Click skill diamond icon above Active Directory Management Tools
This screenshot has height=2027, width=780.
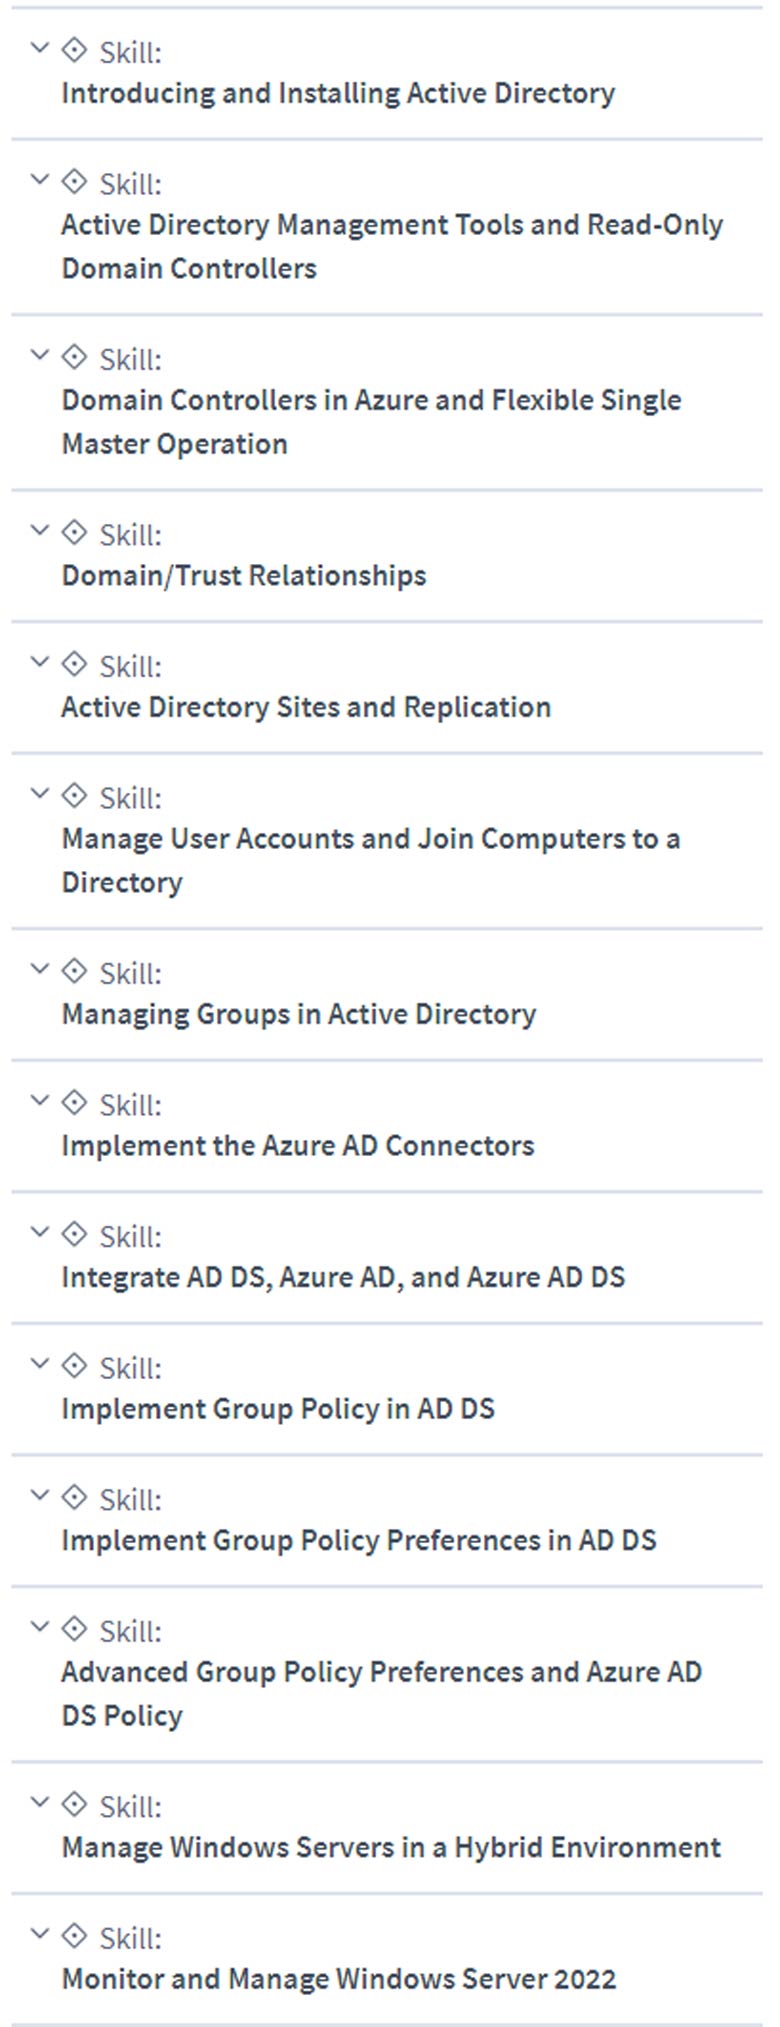[x=74, y=181]
